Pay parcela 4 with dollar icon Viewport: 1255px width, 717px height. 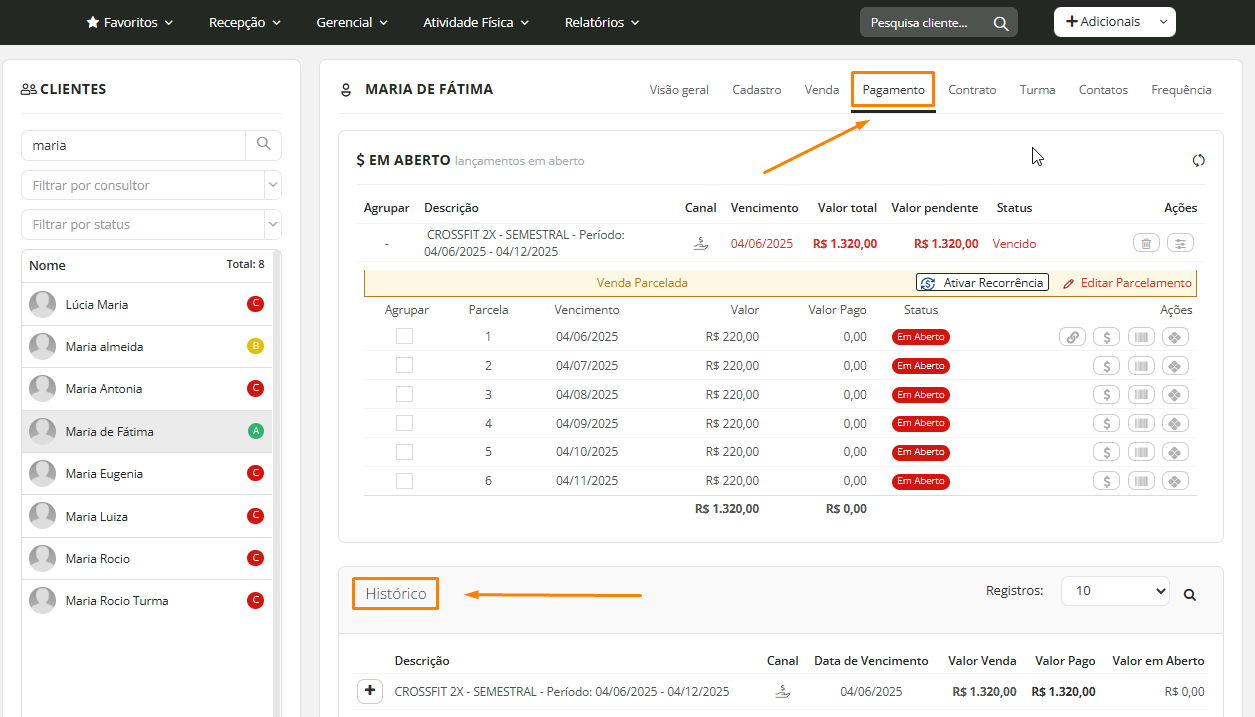(x=1106, y=423)
